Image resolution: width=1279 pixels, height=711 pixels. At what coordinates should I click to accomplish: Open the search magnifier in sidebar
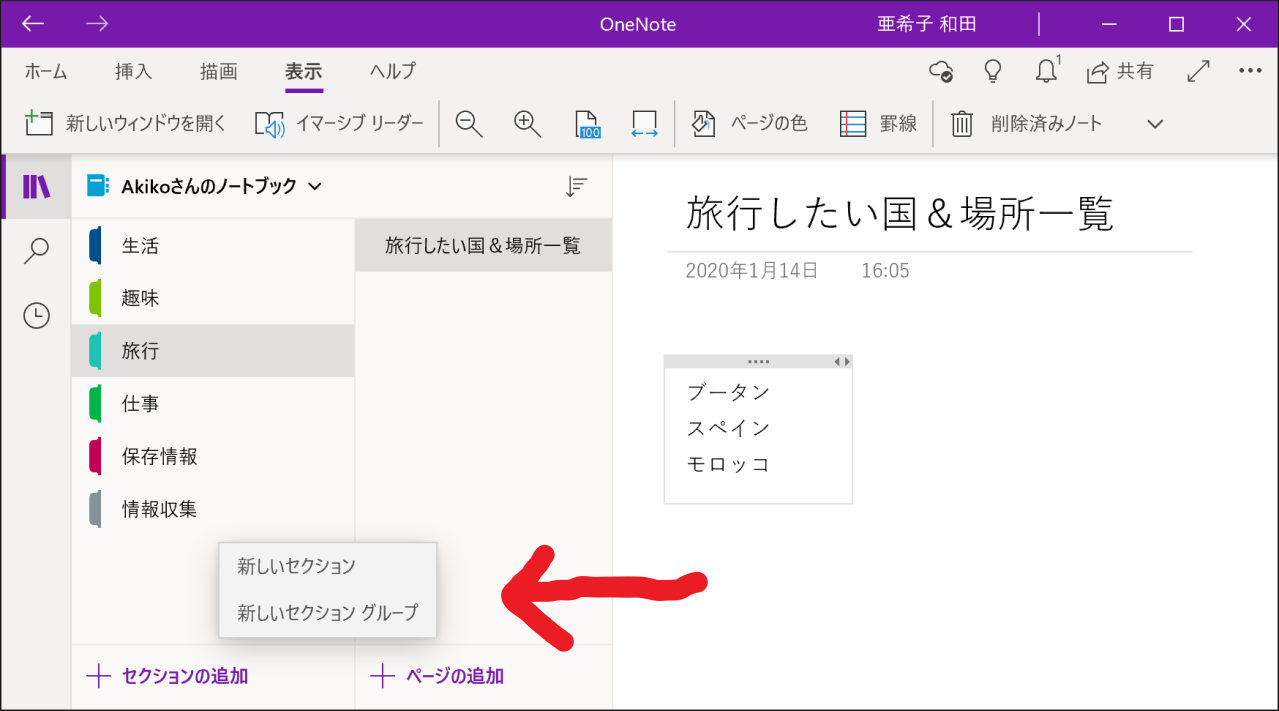(36, 251)
